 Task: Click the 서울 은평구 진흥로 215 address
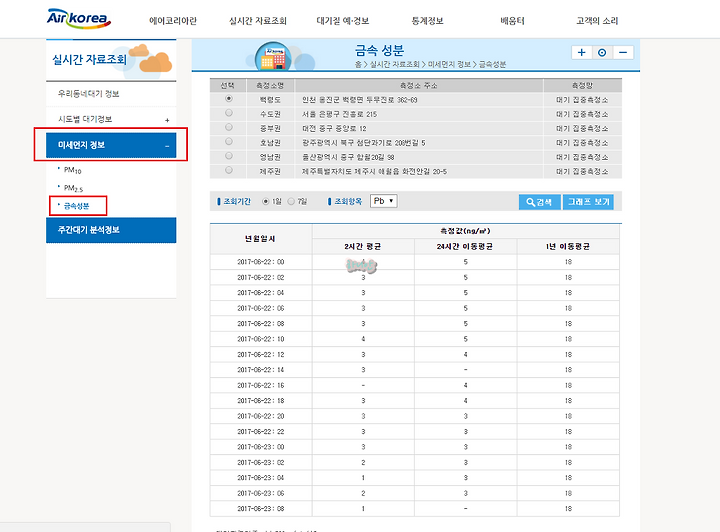tap(339, 114)
